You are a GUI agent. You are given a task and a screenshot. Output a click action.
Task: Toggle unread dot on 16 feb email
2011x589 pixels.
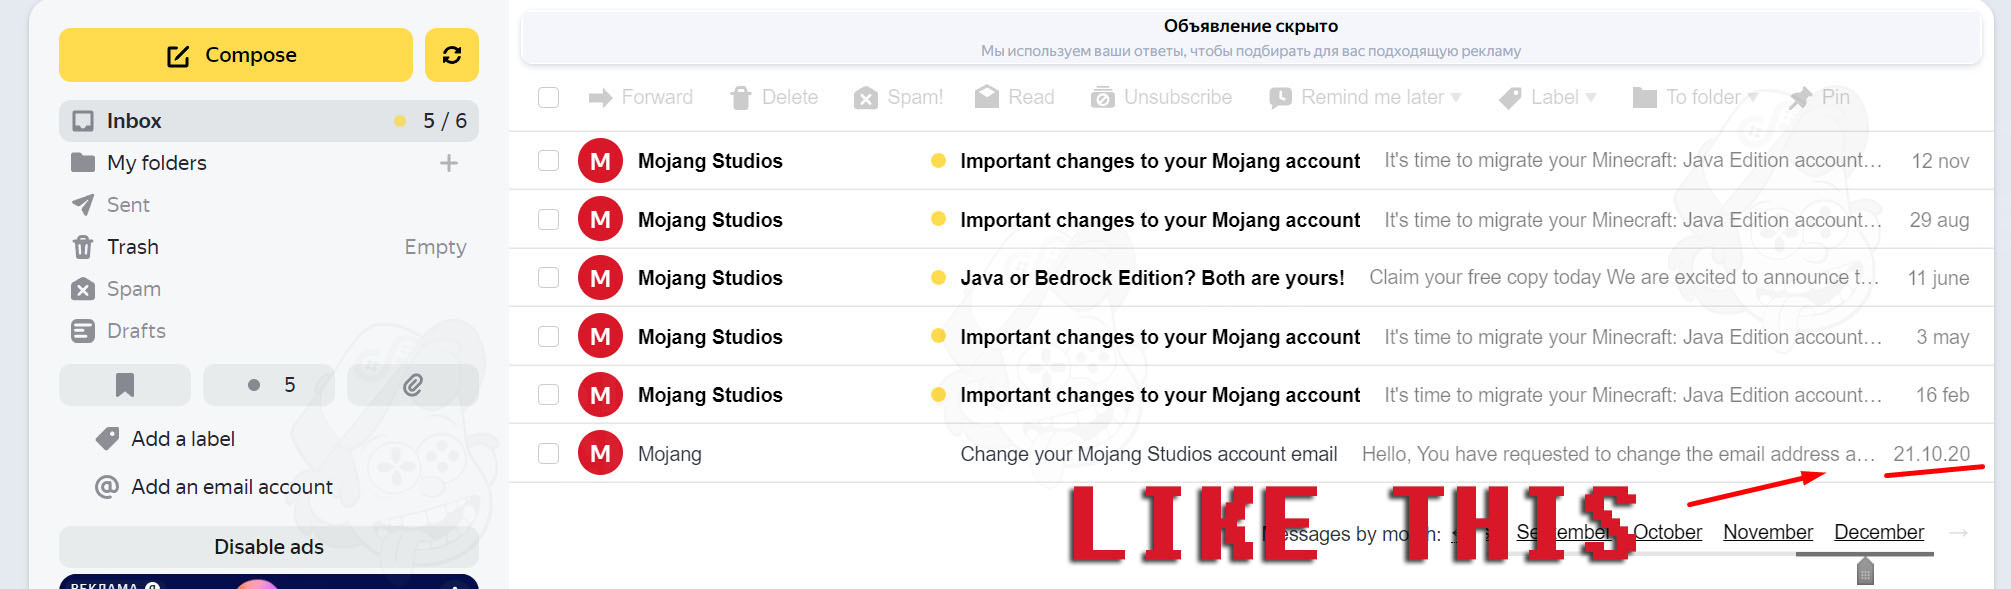click(938, 395)
